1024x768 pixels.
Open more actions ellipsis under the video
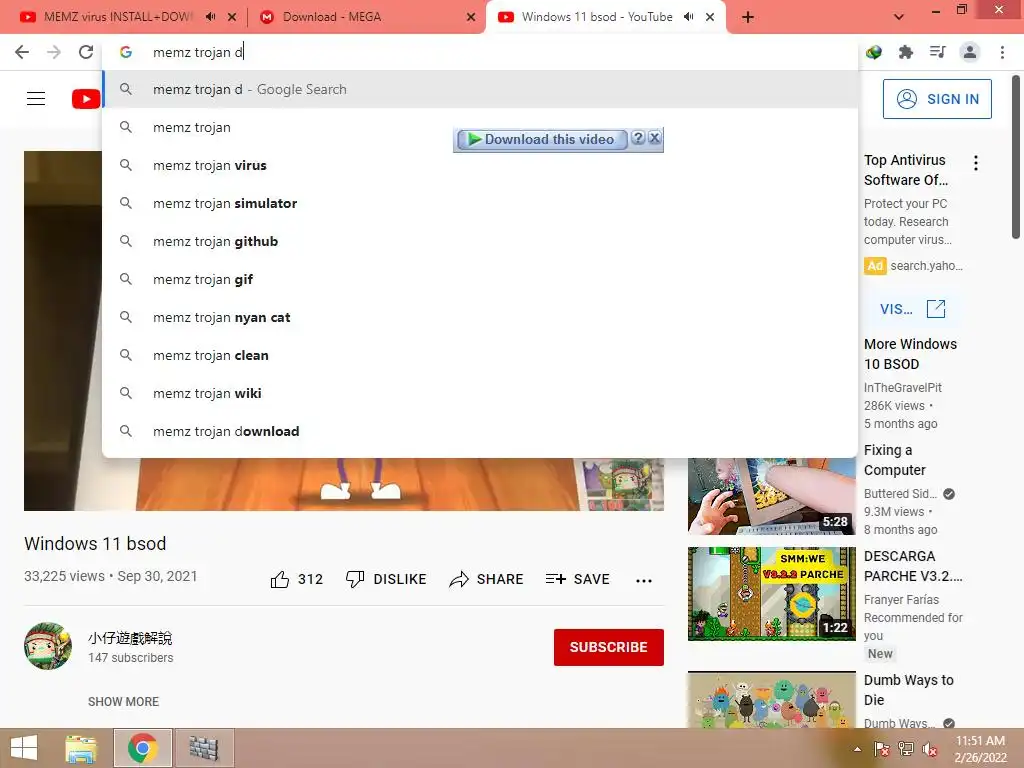644,581
